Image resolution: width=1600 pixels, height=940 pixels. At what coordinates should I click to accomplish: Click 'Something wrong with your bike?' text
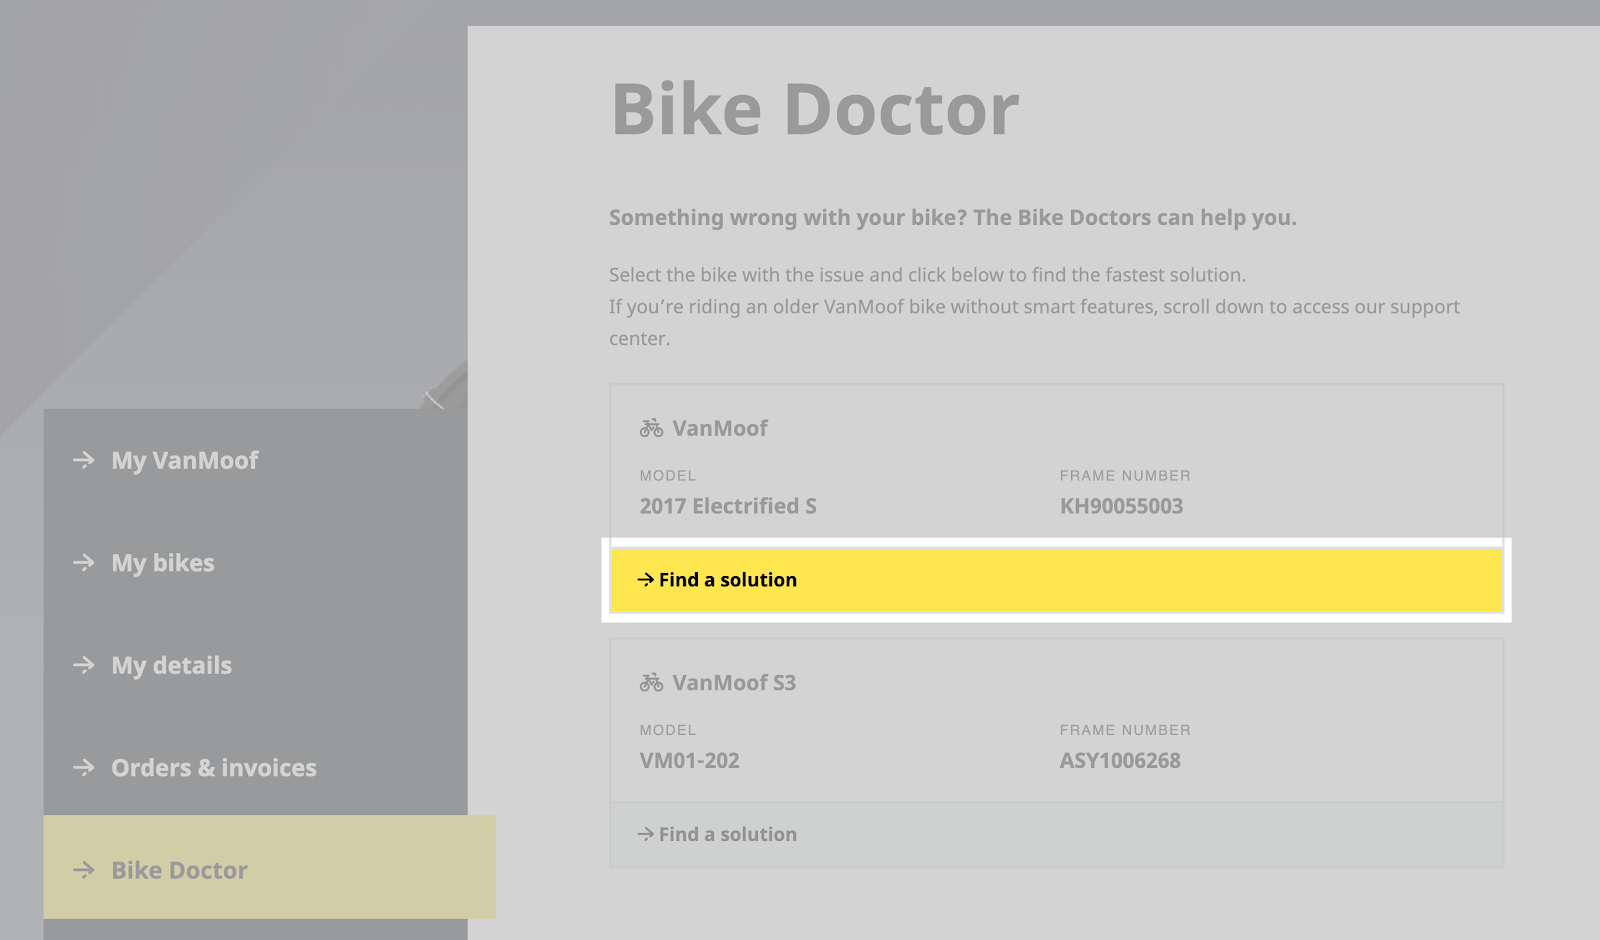pyautogui.click(x=788, y=218)
